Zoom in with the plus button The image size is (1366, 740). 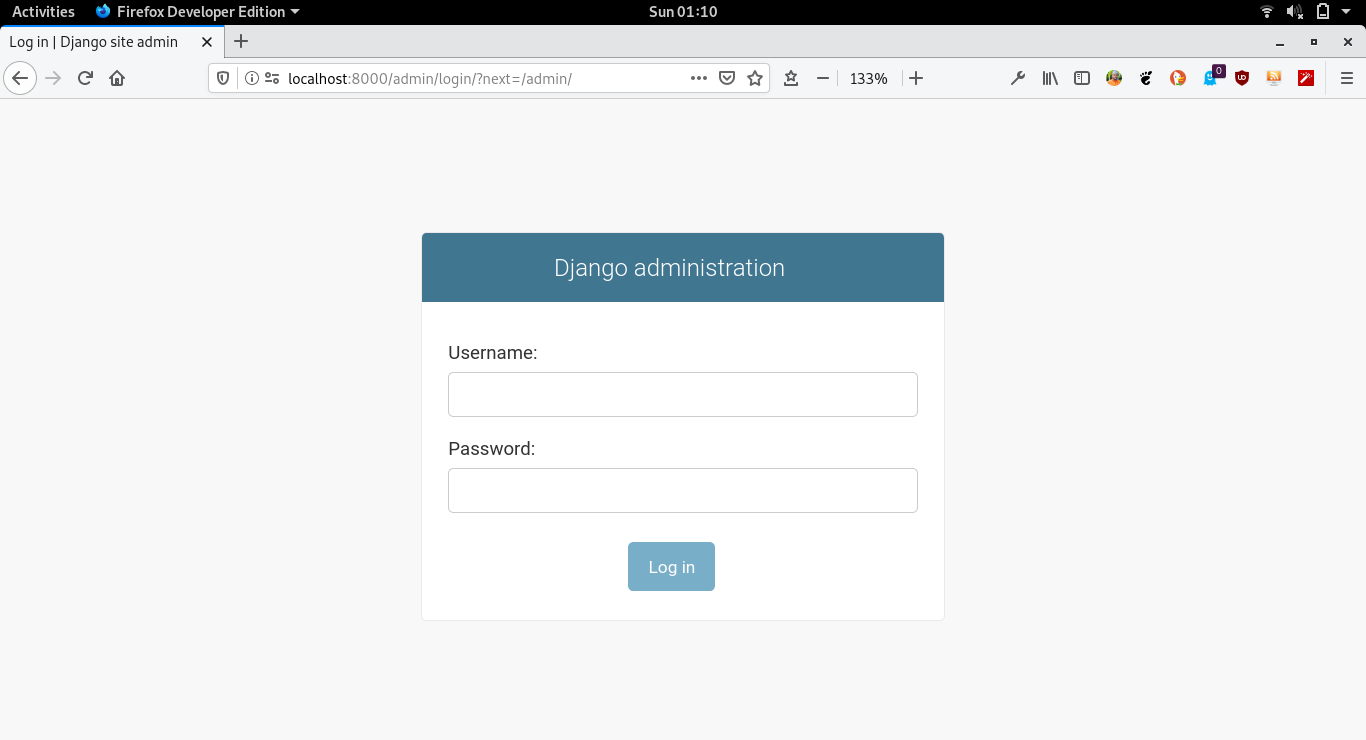point(916,78)
